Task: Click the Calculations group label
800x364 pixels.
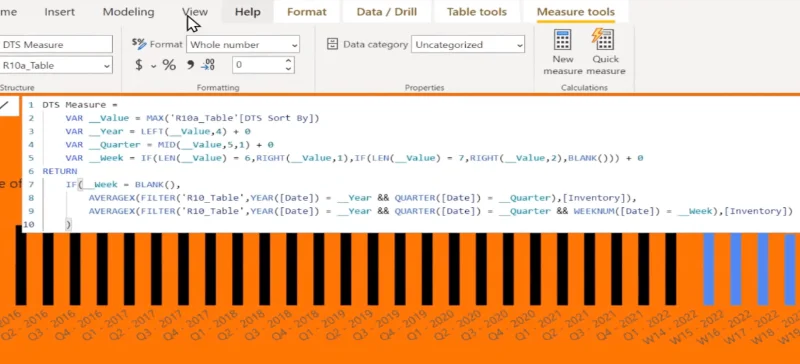Action: point(584,88)
